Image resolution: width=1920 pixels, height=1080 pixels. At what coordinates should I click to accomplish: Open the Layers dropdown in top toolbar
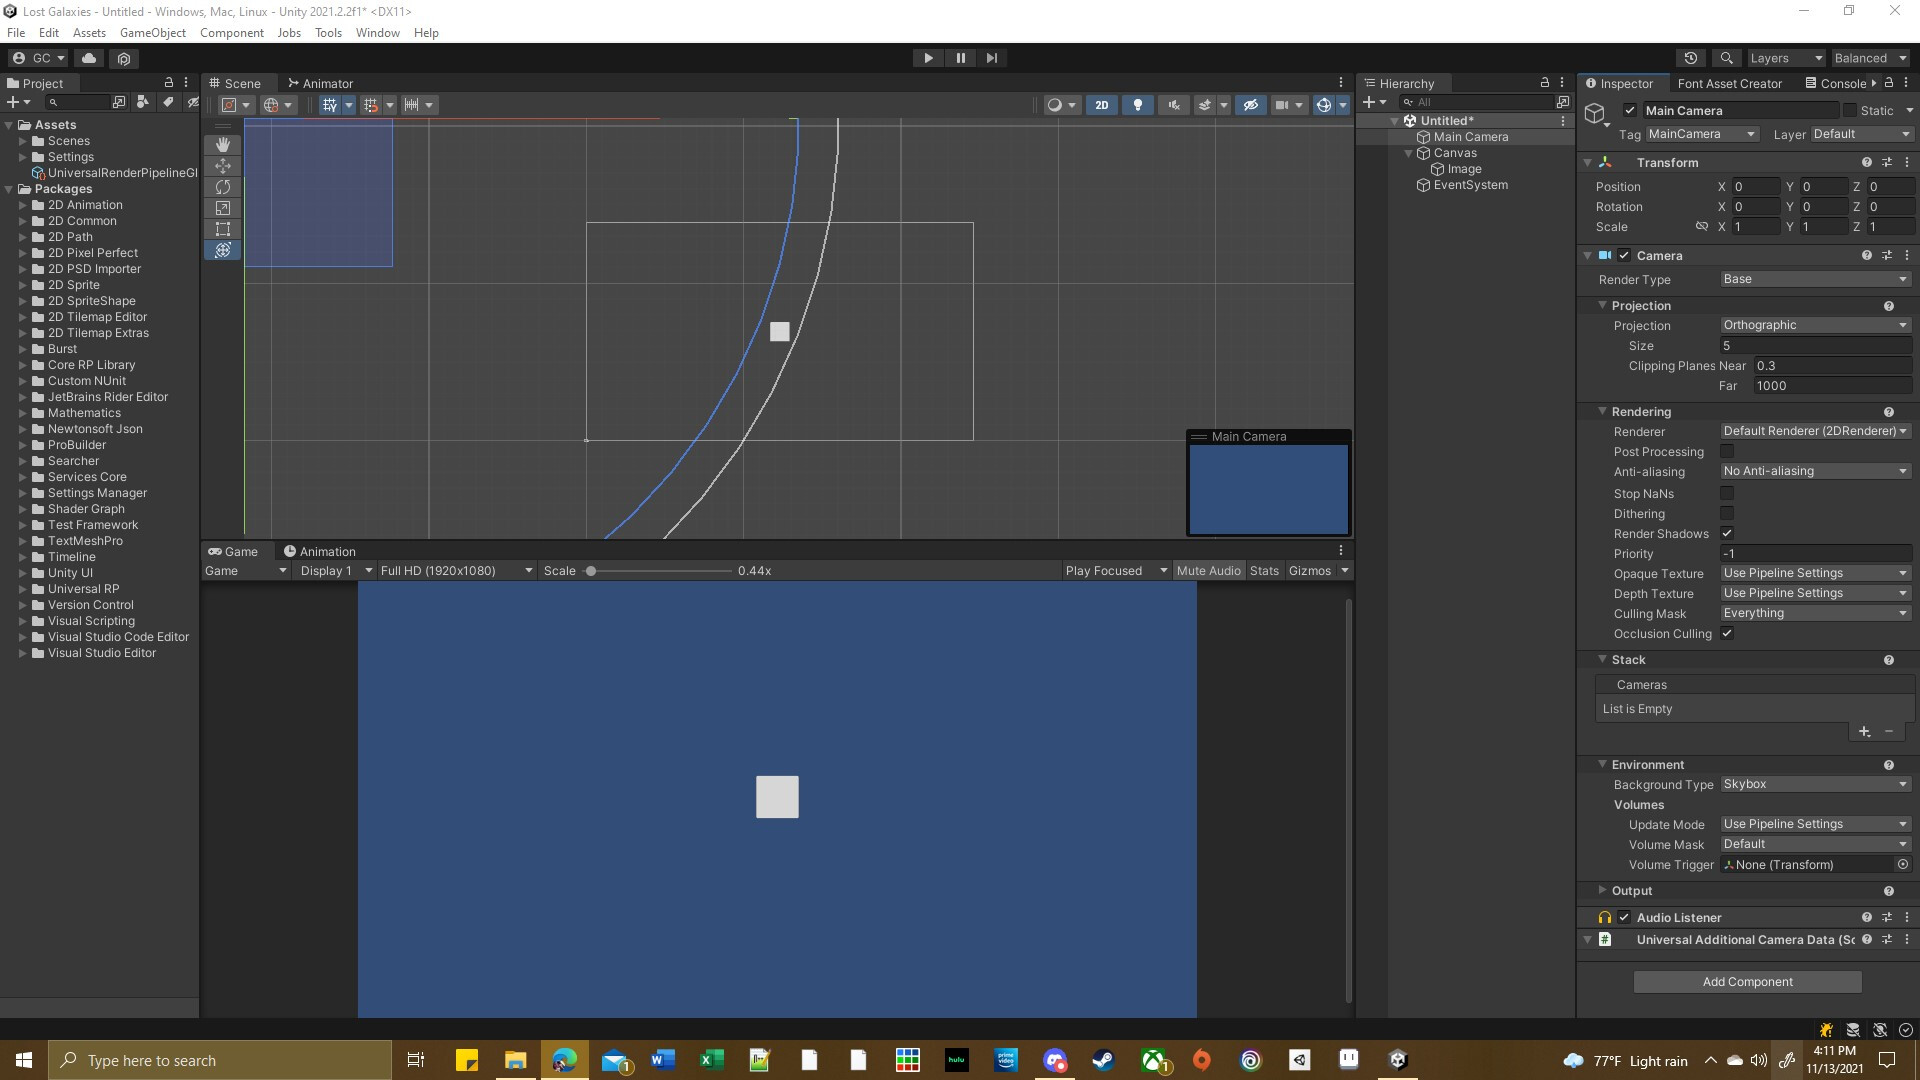click(1786, 58)
